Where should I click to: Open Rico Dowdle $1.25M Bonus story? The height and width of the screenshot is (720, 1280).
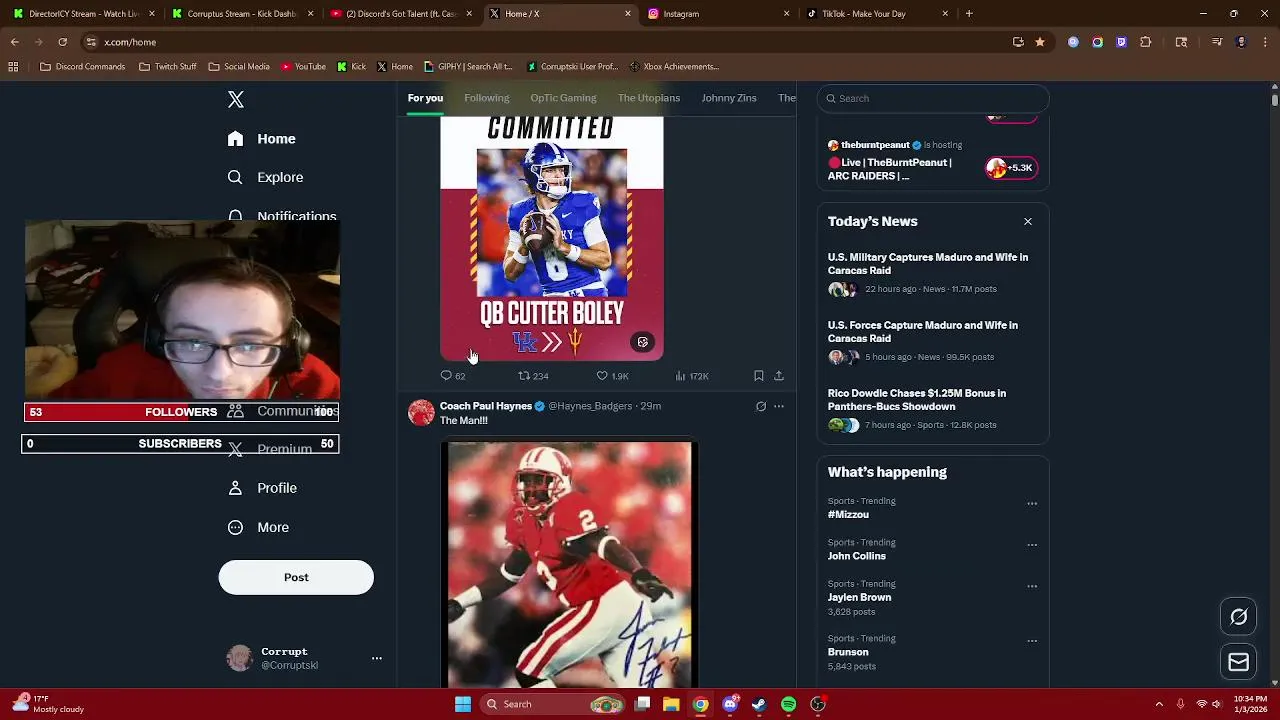point(933,408)
